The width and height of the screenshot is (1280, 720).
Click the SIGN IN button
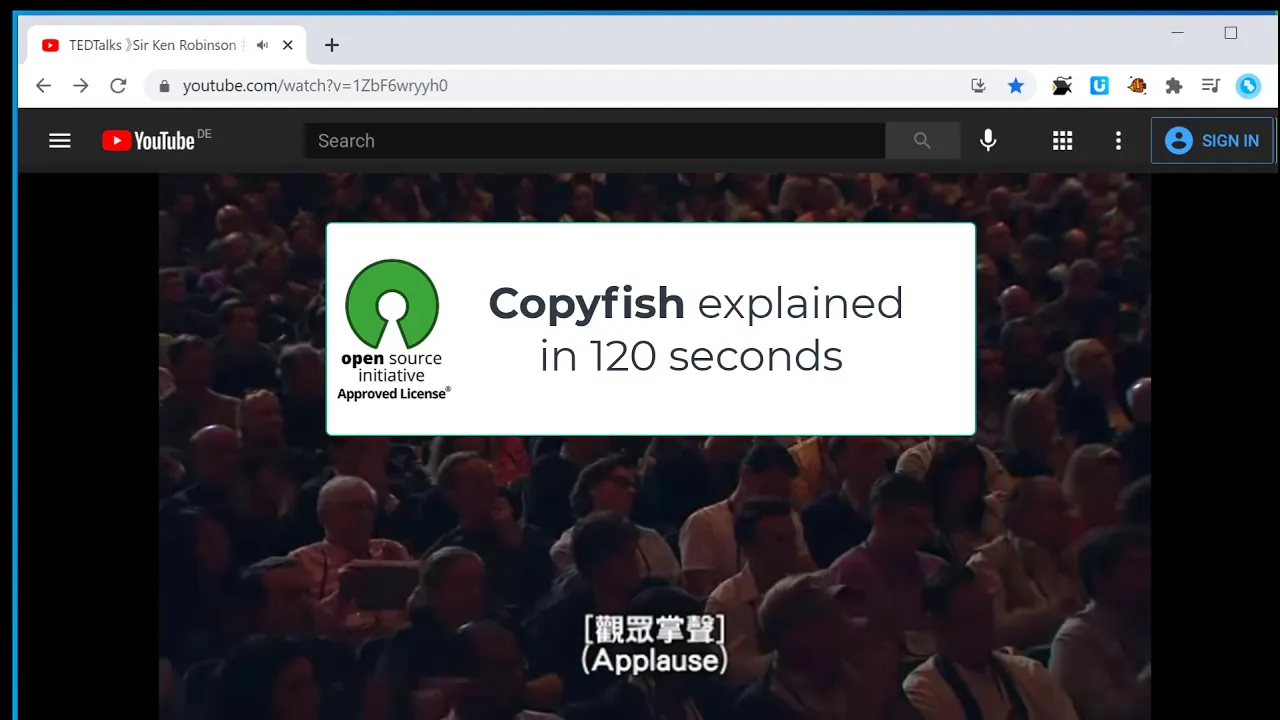coord(1212,141)
